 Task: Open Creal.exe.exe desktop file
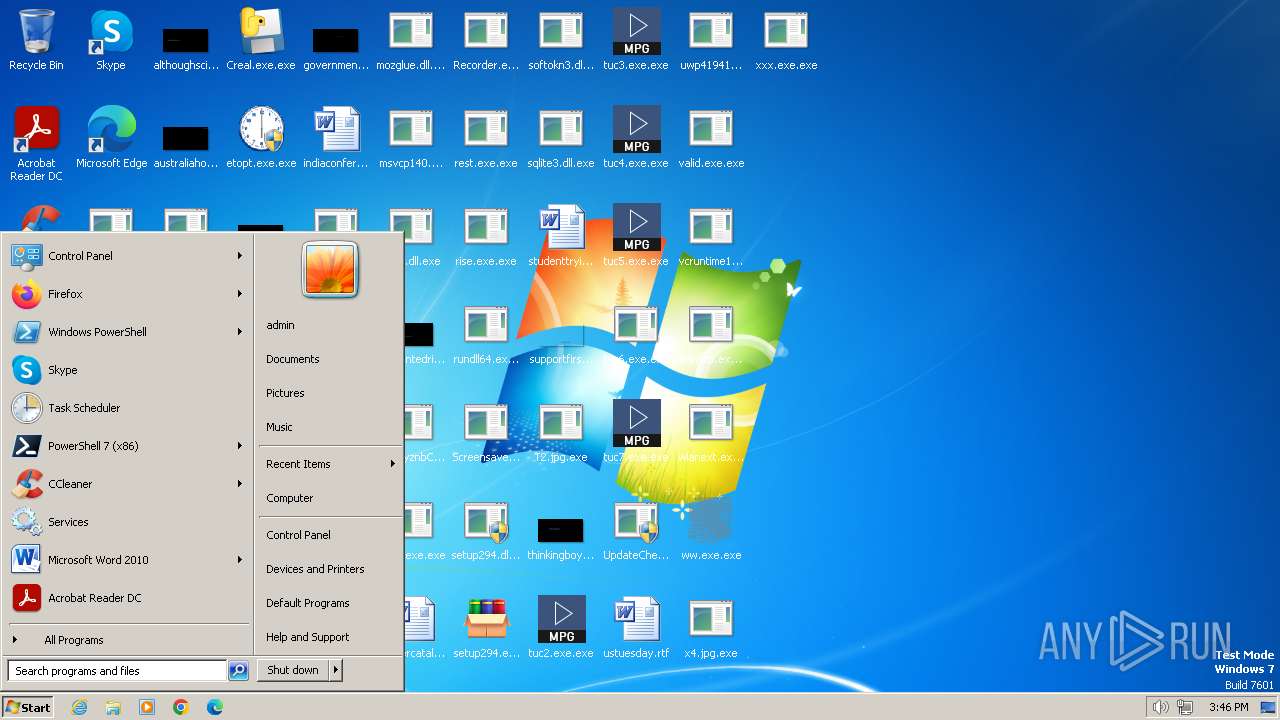pos(261,40)
